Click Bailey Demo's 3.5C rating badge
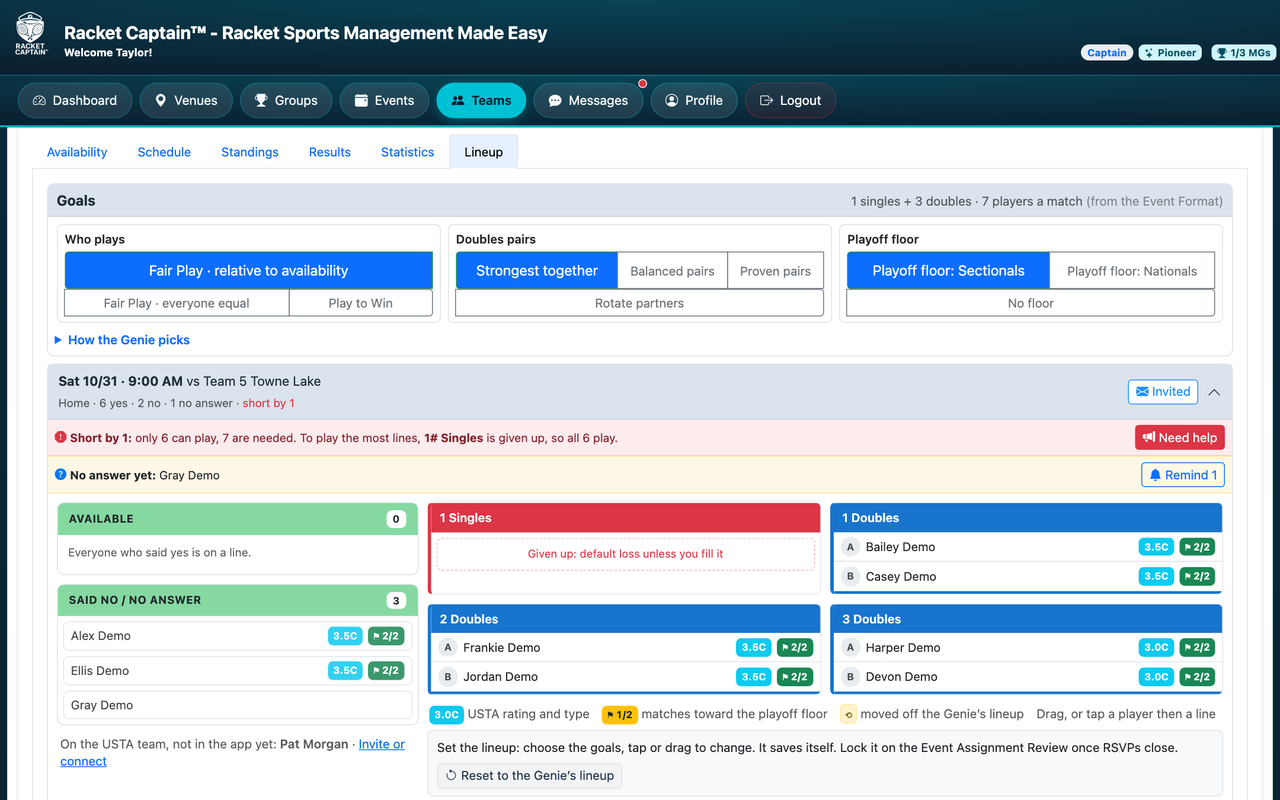Screen dimensions: 1280x800 click(x=1156, y=547)
